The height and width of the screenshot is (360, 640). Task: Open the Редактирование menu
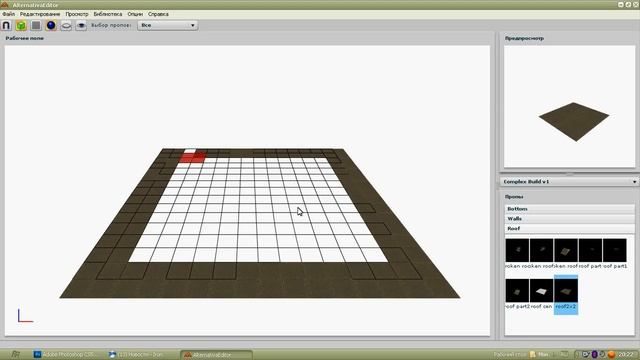[x=40, y=14]
